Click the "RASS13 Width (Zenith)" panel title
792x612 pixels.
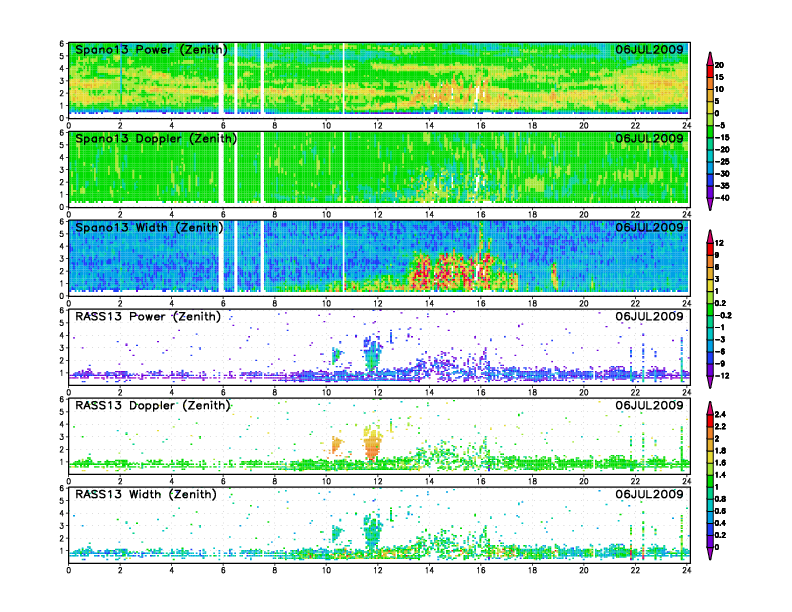(x=146, y=494)
